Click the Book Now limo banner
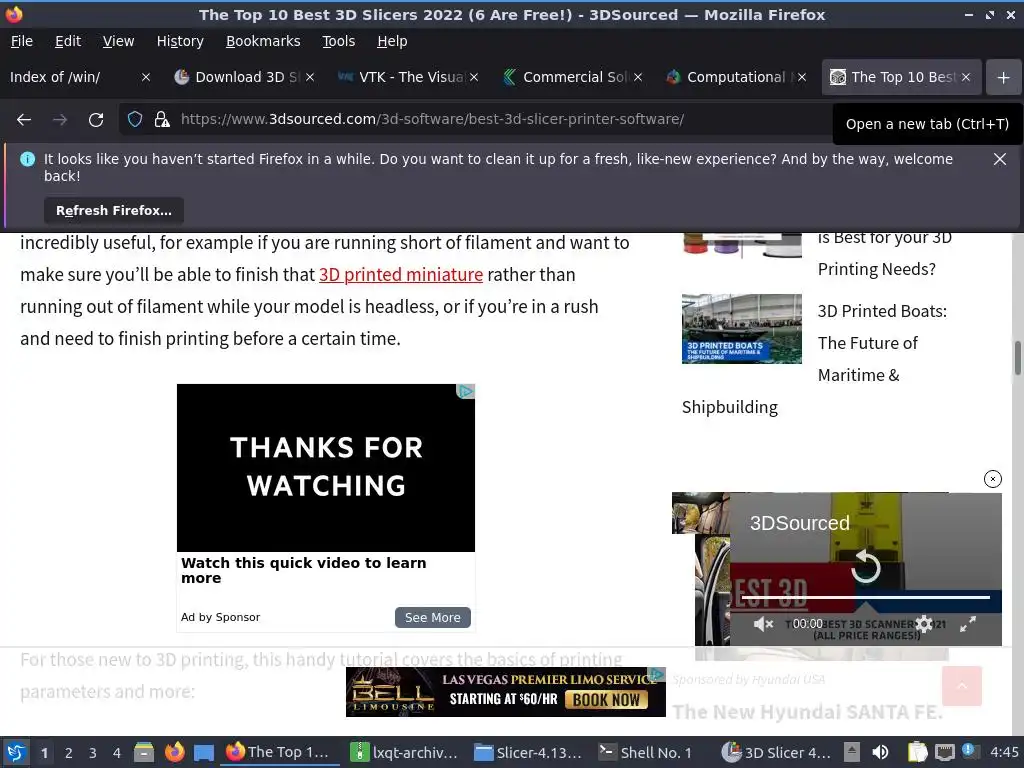The height and width of the screenshot is (768, 1024). coord(505,692)
